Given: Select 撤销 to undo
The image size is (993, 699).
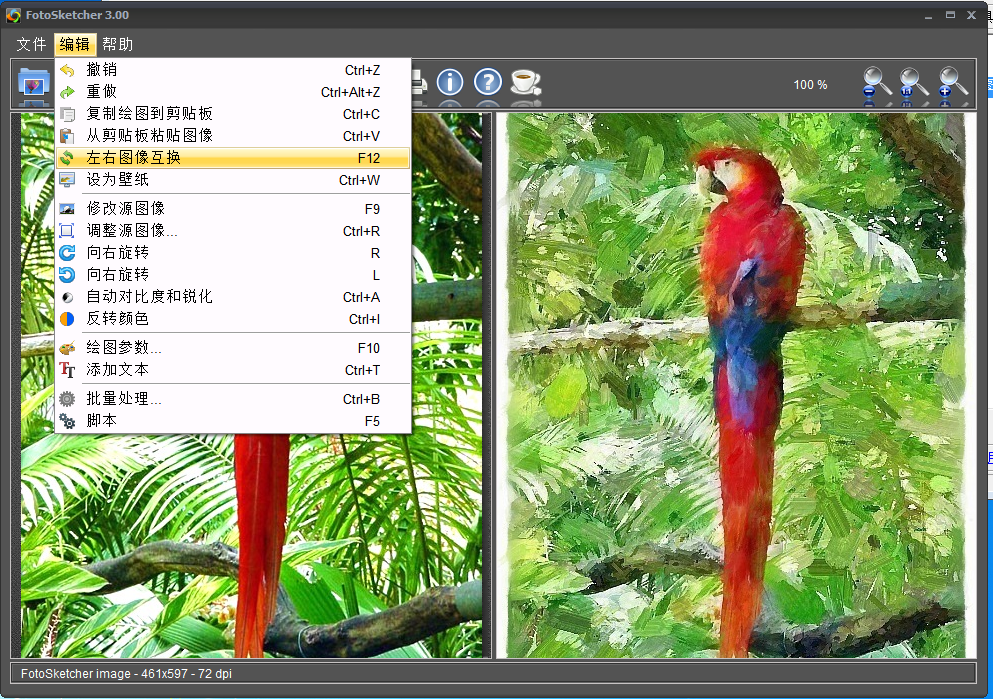Looking at the screenshot, I should click(101, 70).
